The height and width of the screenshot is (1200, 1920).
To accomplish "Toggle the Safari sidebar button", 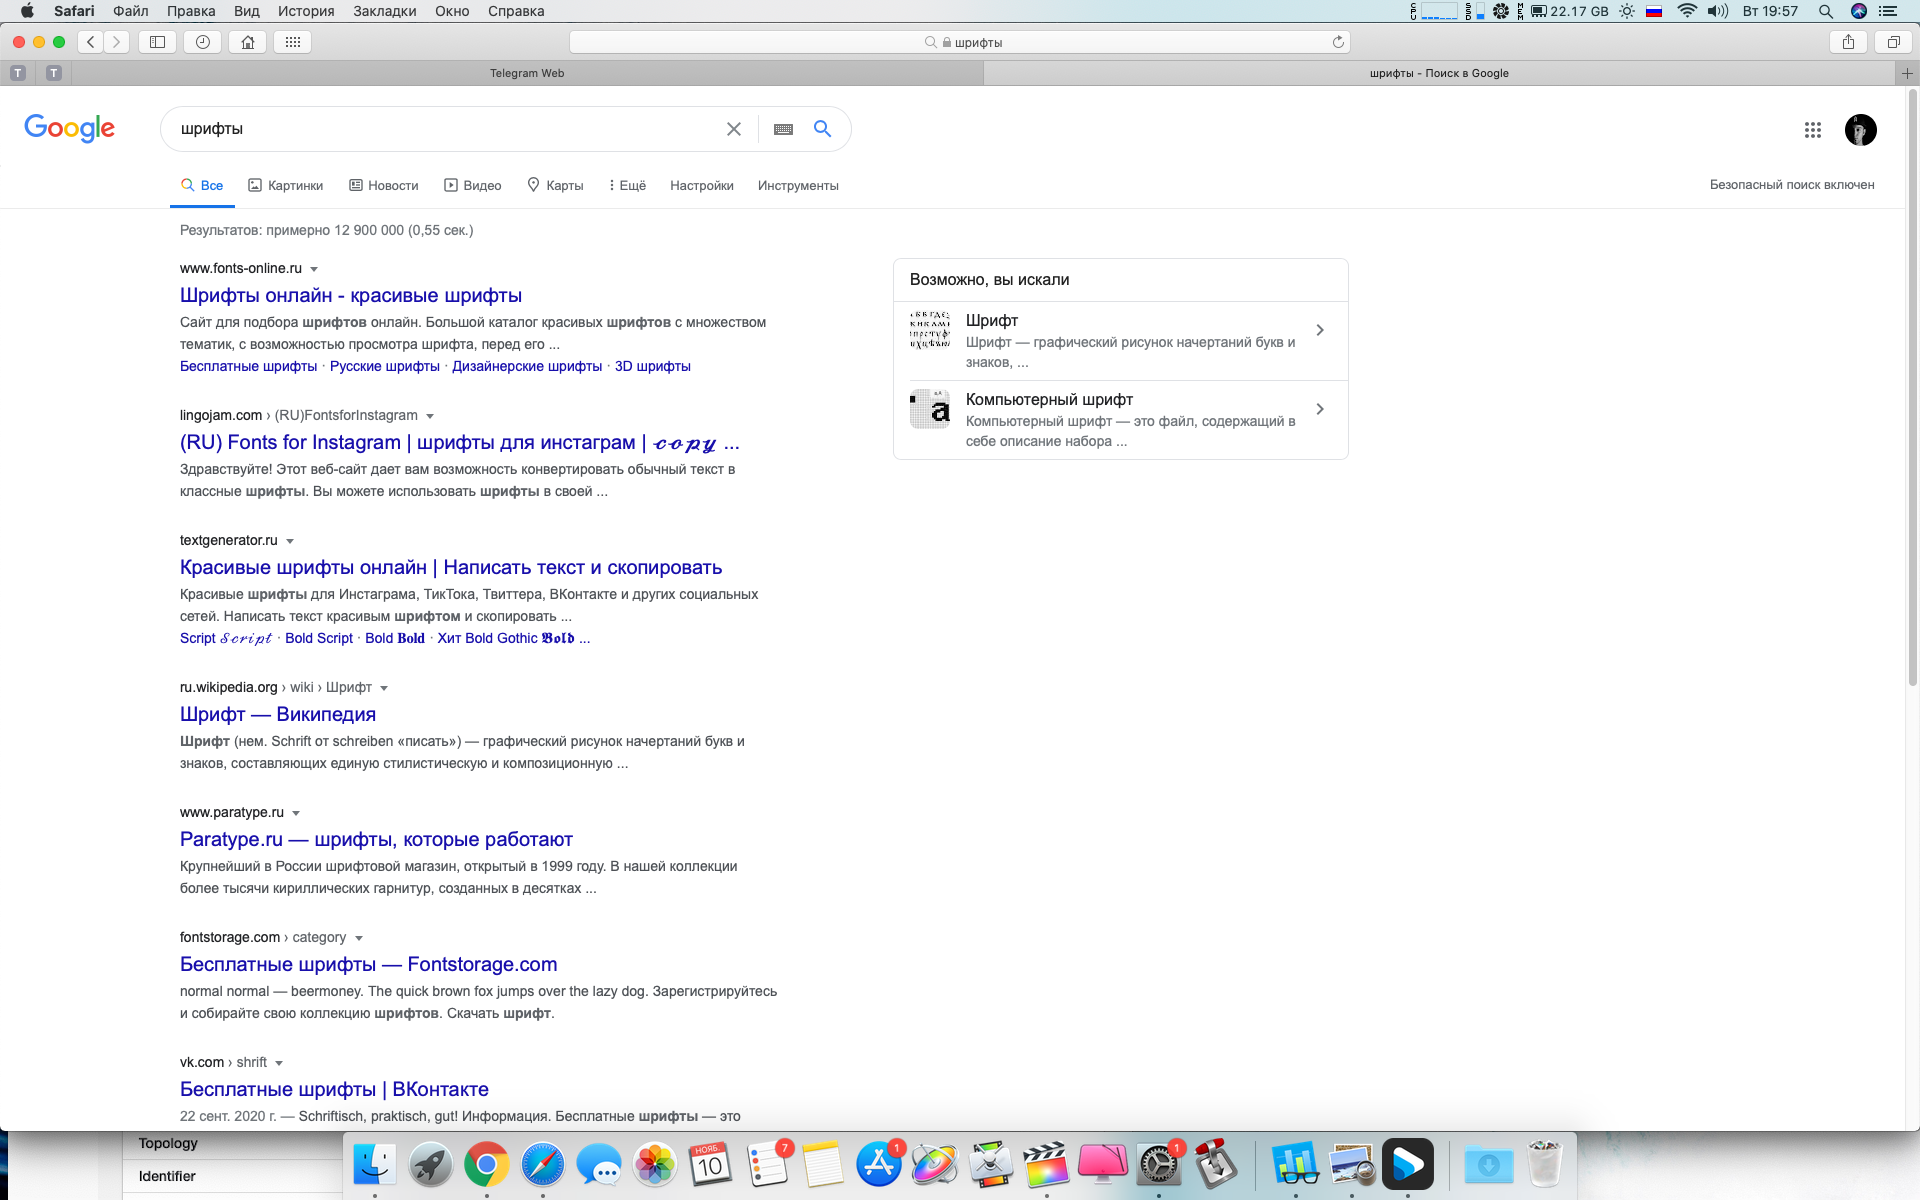I will click(x=157, y=42).
